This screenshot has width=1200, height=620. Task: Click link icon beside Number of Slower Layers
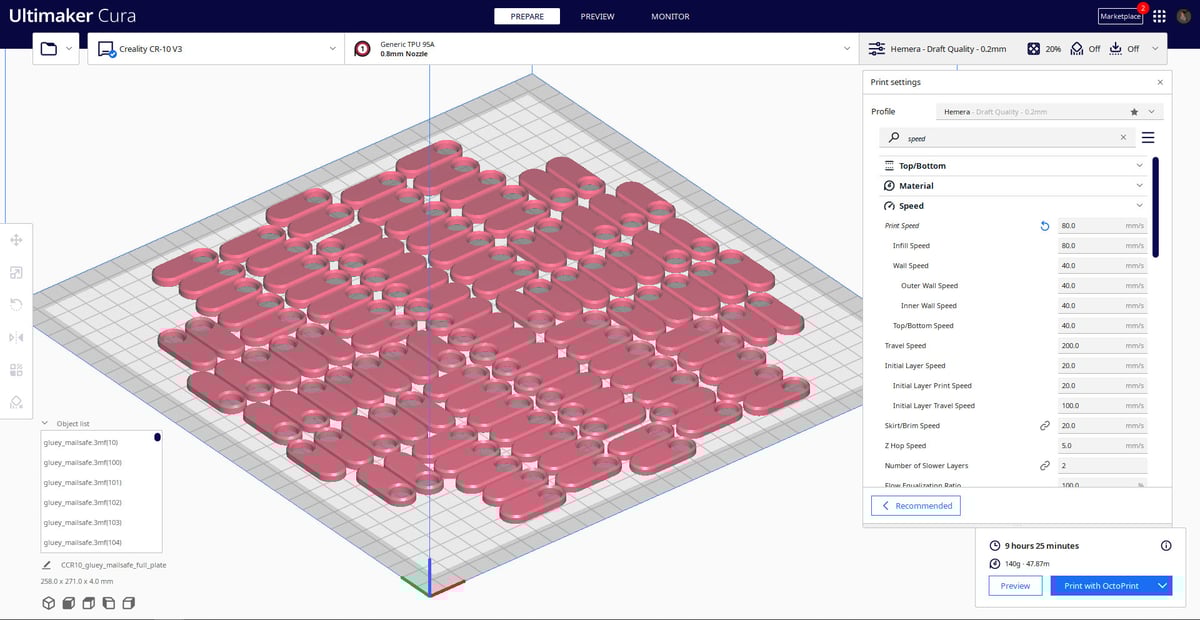point(1045,466)
